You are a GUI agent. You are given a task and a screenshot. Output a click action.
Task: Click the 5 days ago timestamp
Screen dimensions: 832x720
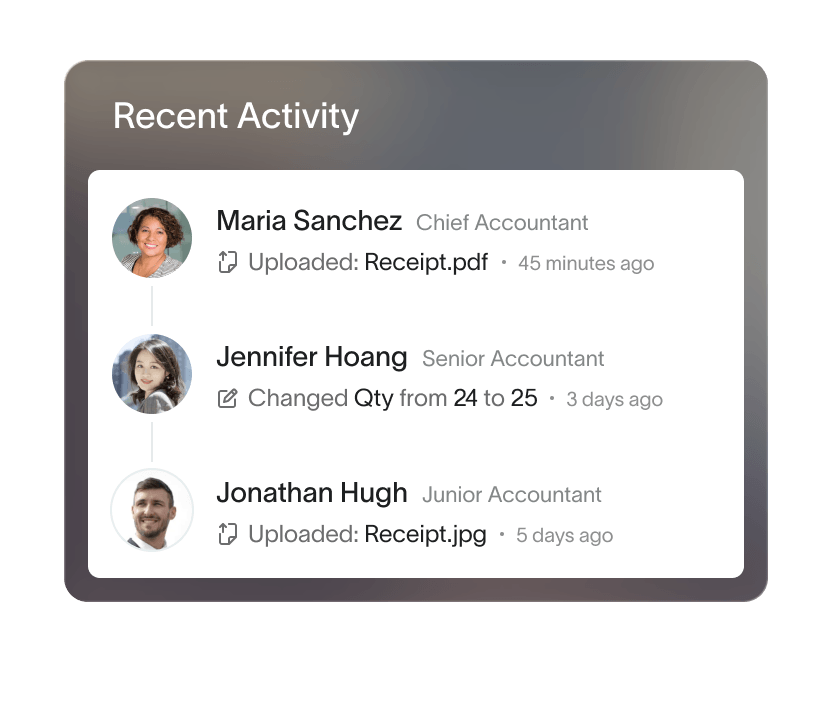[565, 535]
